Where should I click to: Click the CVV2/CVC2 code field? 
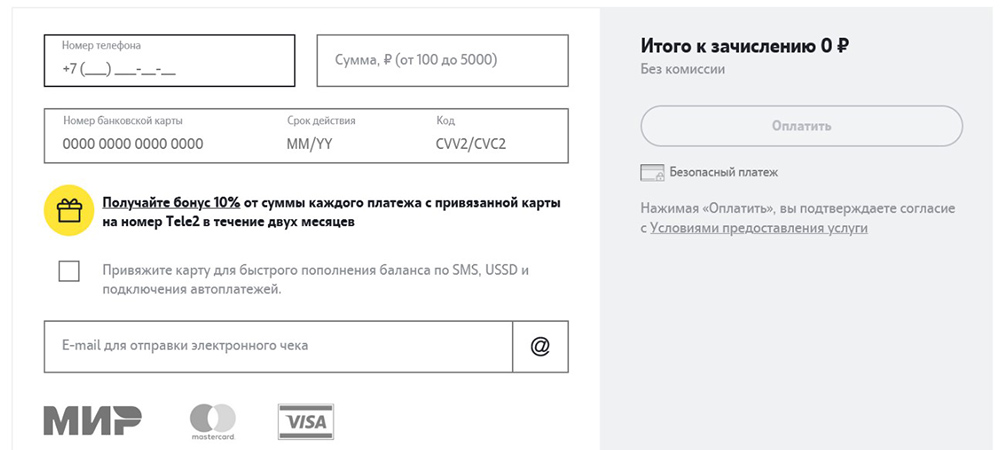470,143
